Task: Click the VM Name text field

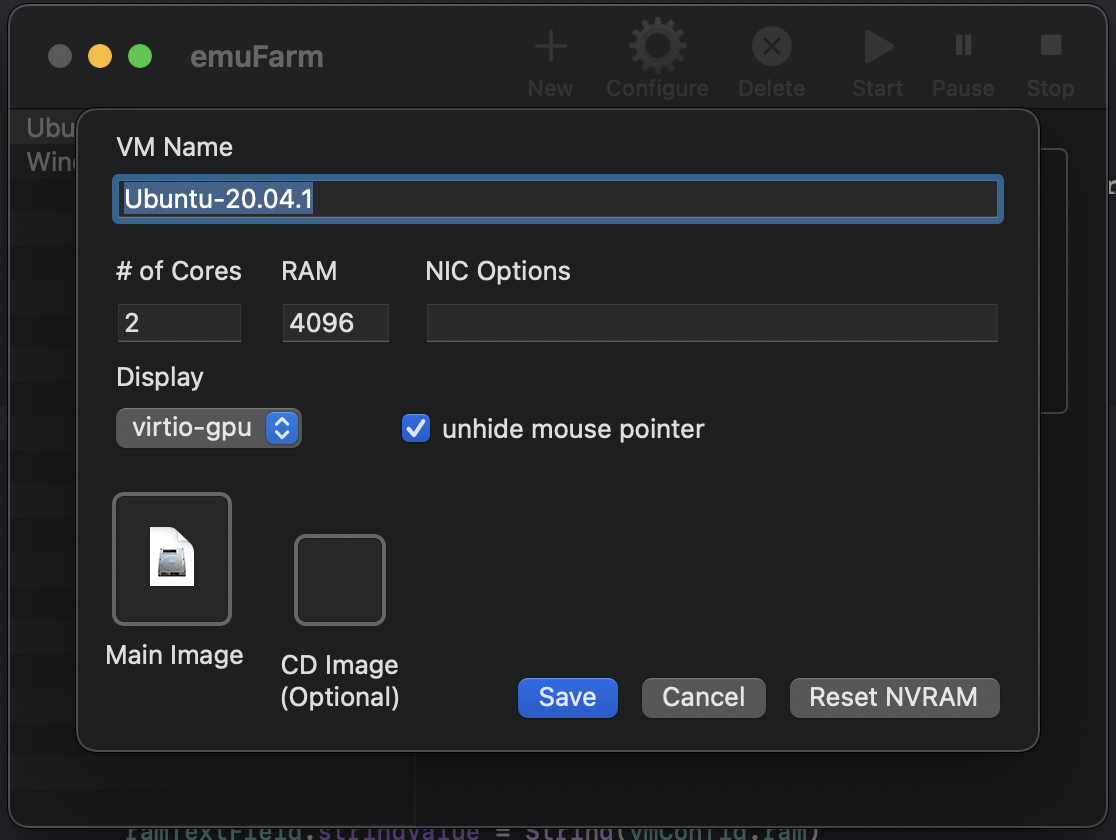Action: tap(558, 200)
